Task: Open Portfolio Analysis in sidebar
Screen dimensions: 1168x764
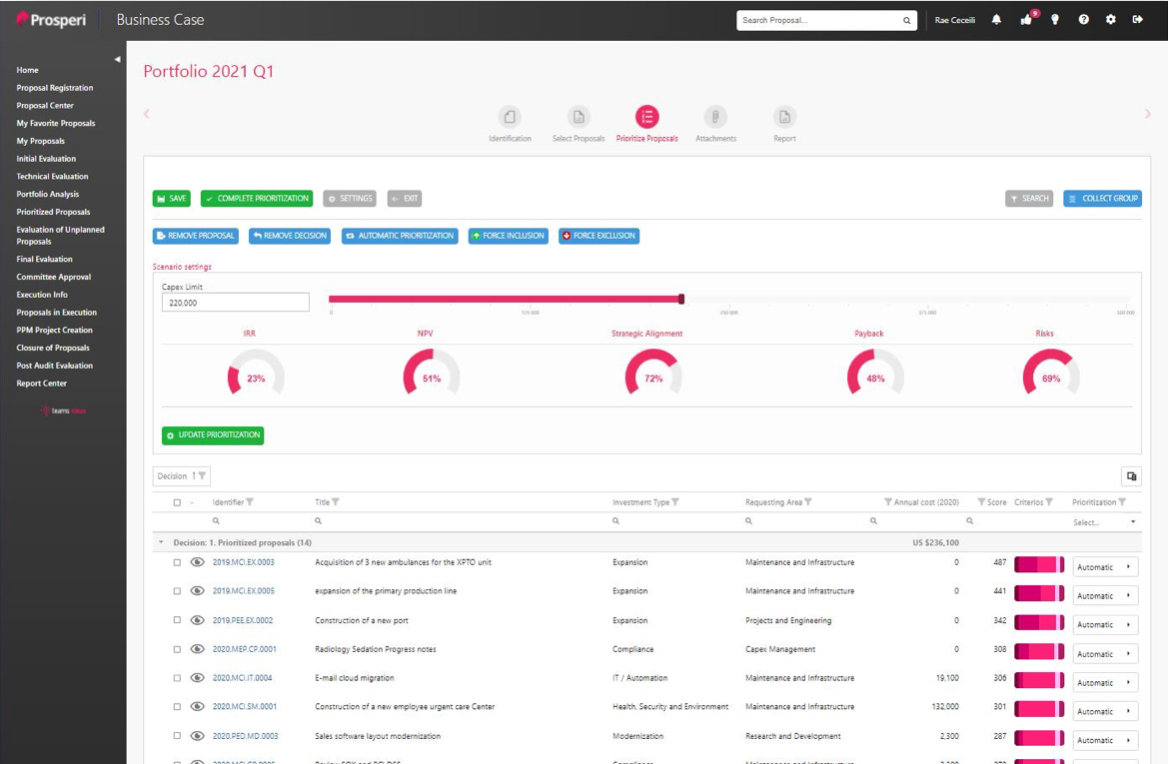Action: 48,194
